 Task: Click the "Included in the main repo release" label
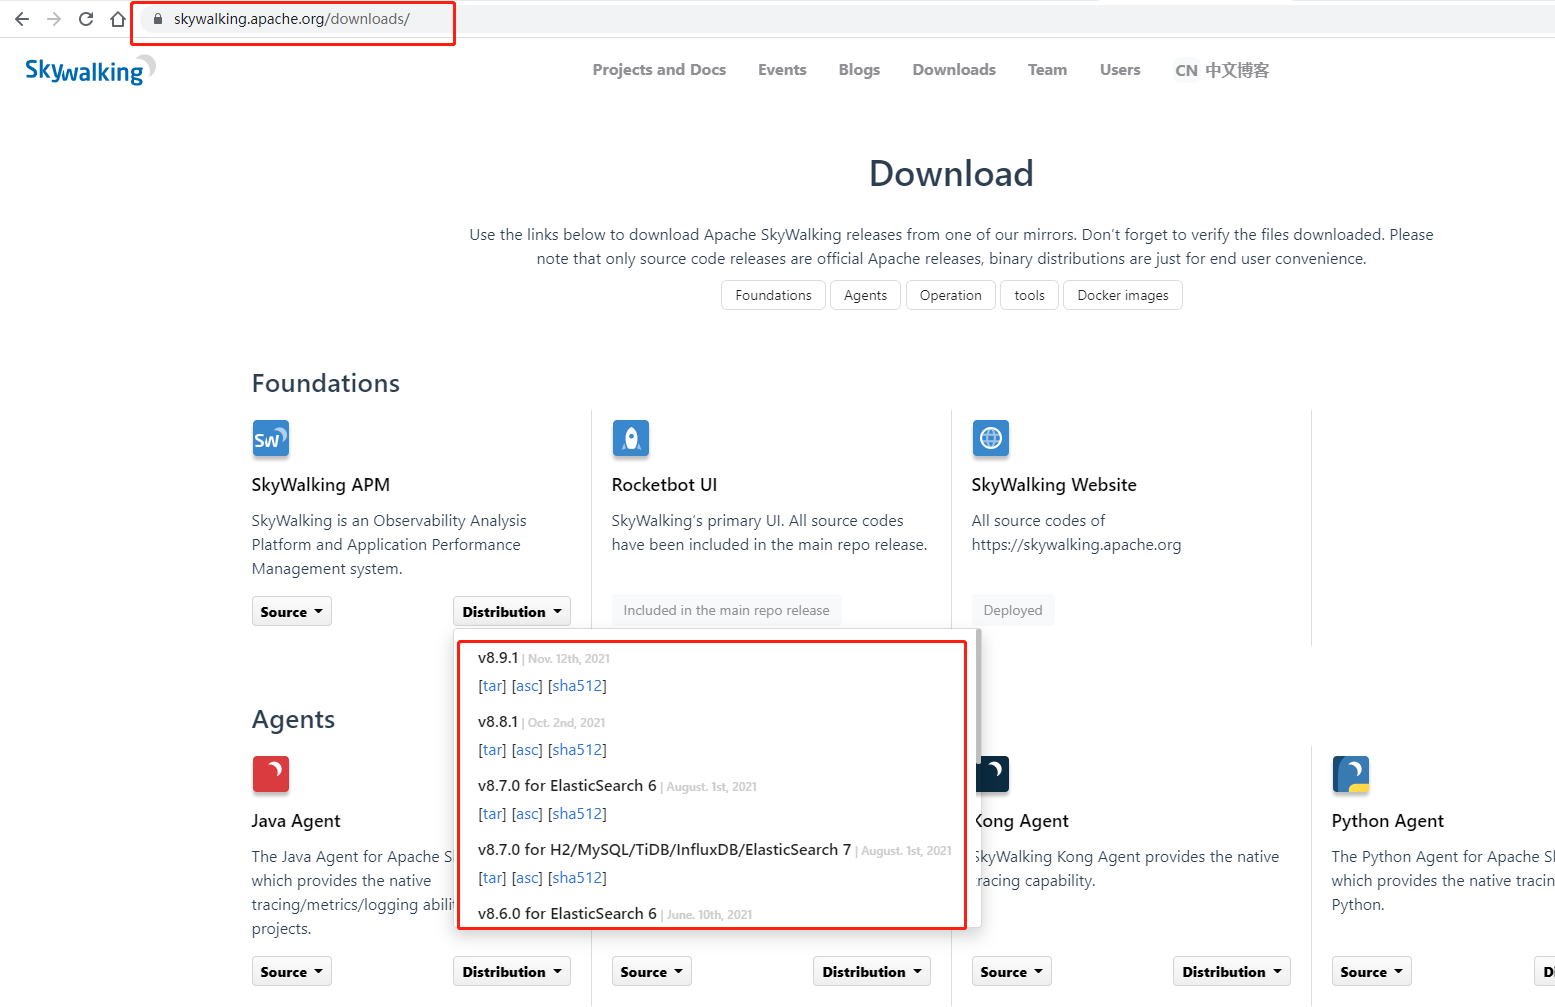click(726, 610)
